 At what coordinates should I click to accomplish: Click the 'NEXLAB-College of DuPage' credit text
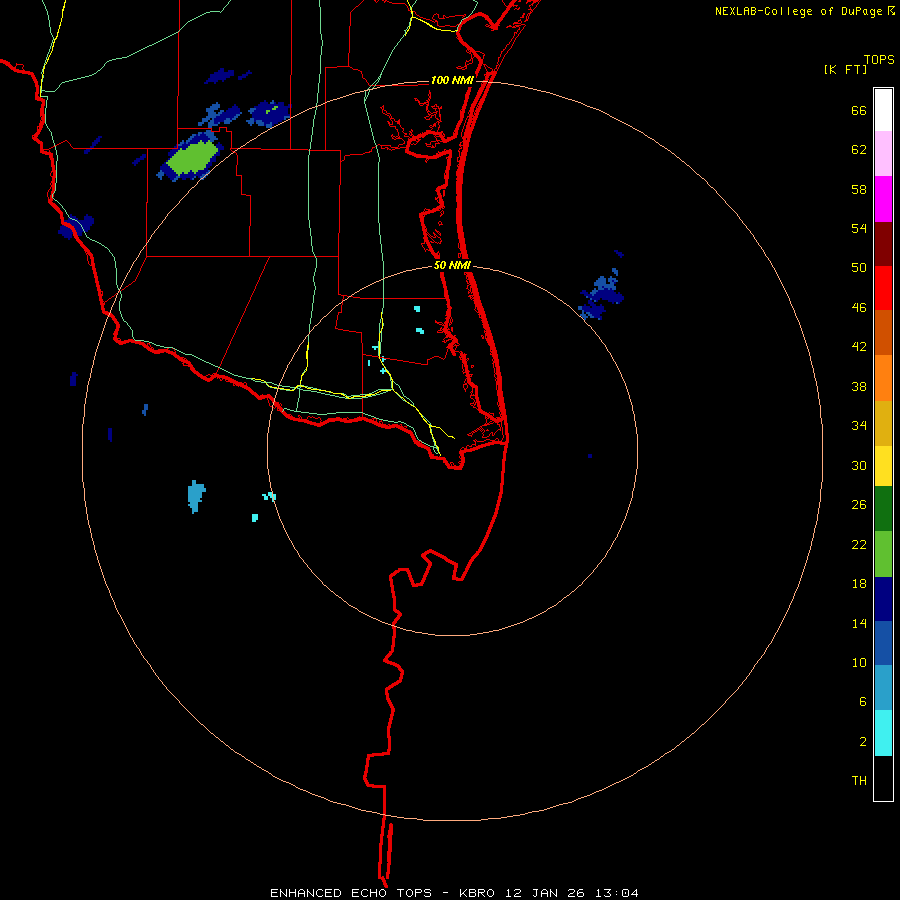tap(798, 11)
